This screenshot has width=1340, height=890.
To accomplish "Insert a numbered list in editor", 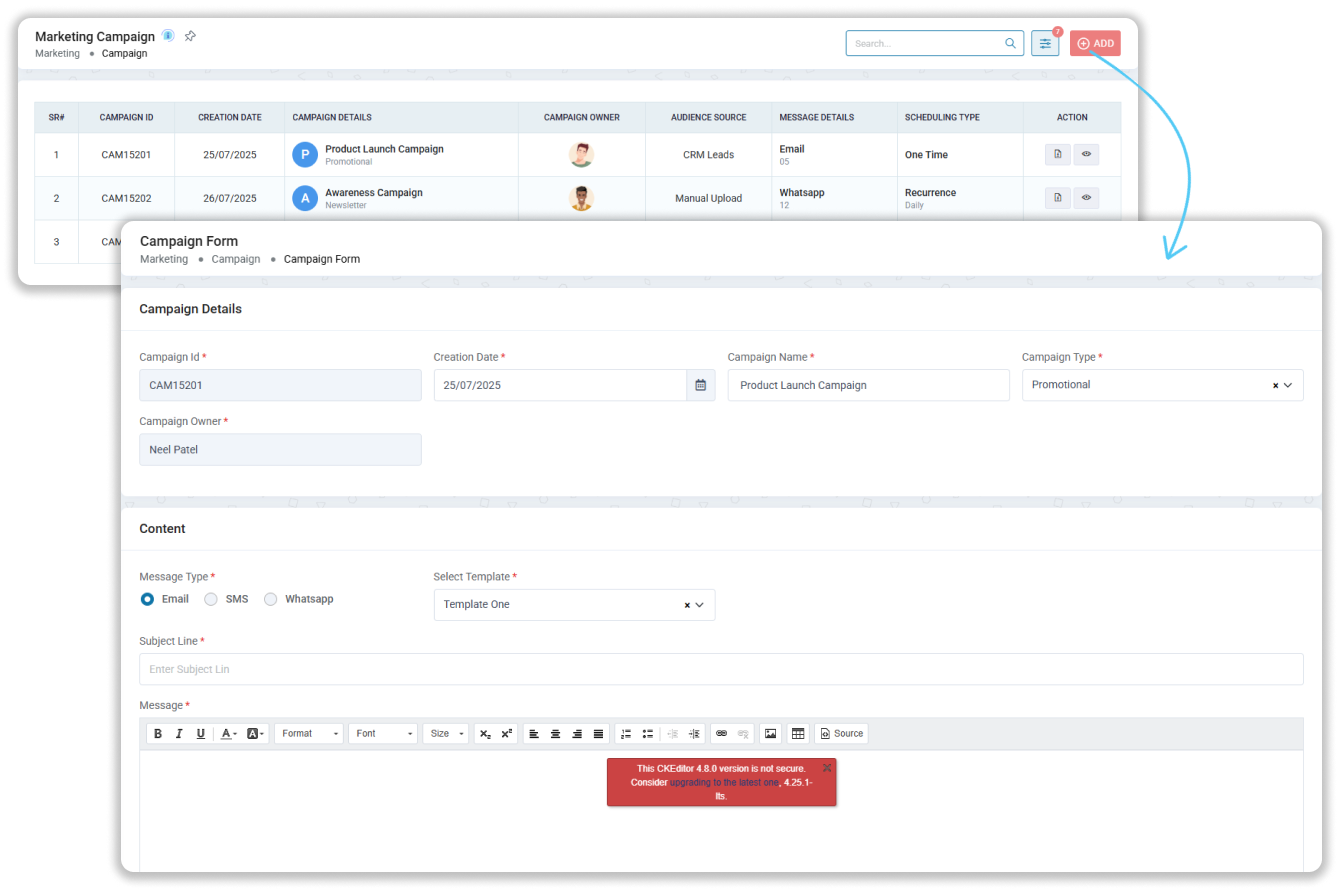I will [x=626, y=734].
